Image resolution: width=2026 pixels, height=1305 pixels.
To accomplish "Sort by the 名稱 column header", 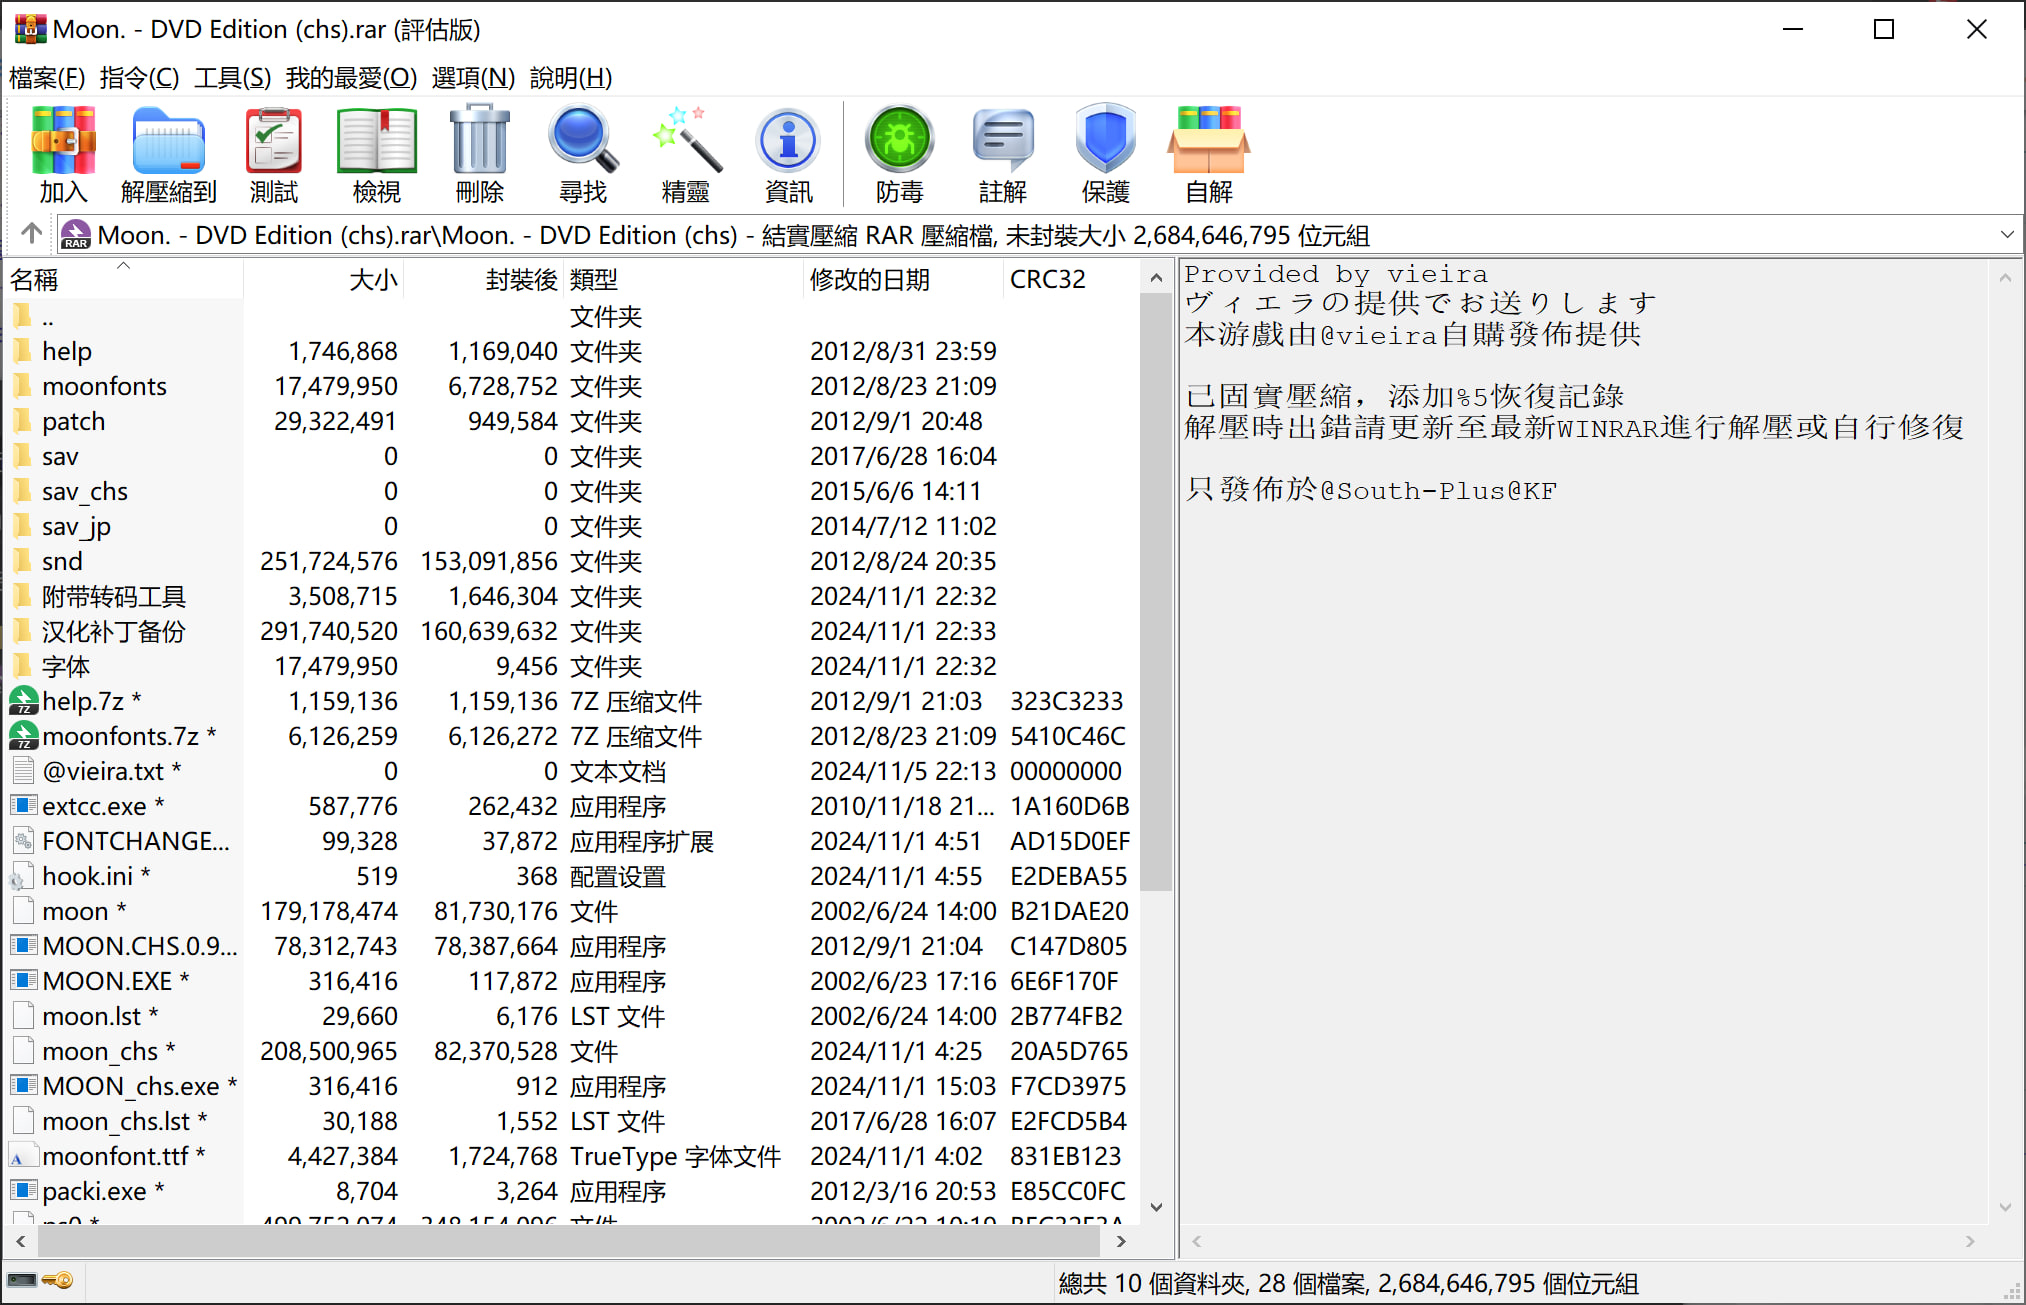I will click(x=34, y=279).
